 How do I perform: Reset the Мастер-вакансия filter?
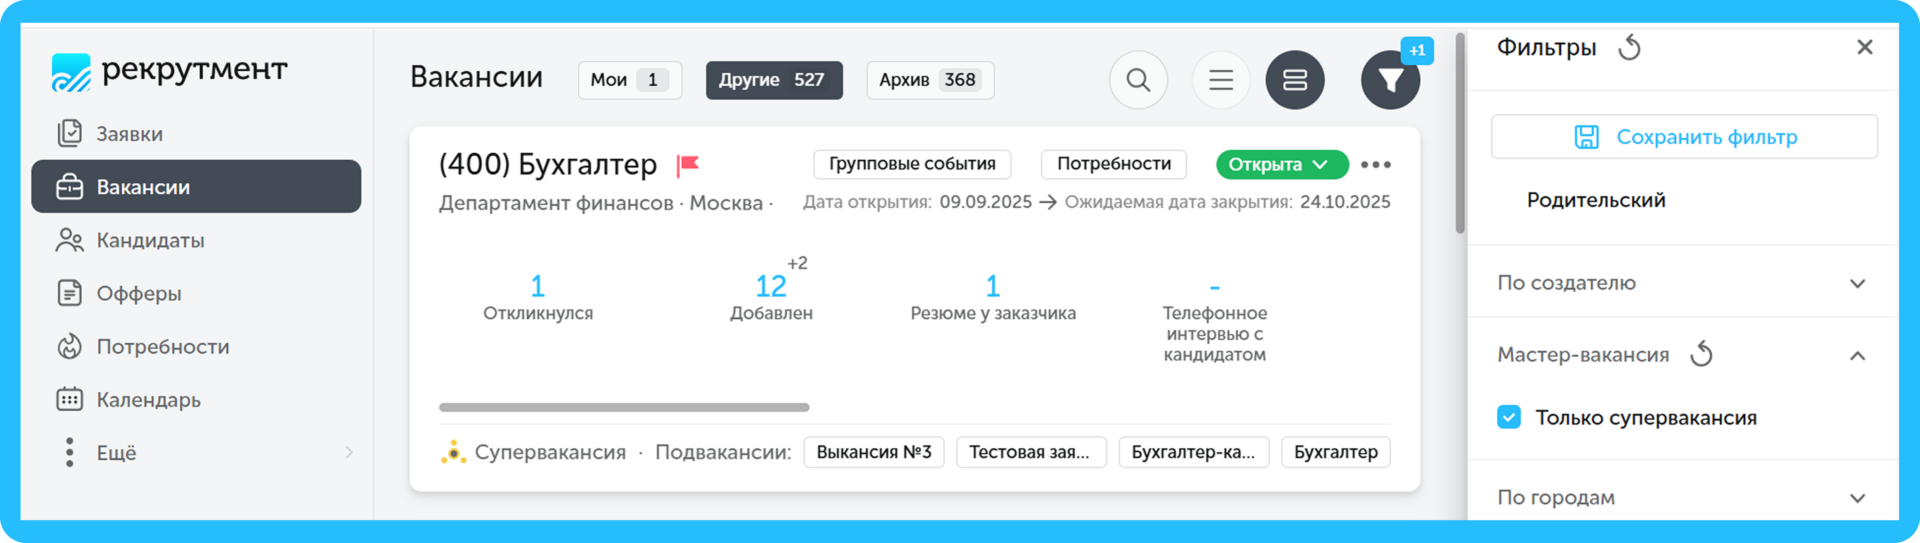tap(1701, 355)
